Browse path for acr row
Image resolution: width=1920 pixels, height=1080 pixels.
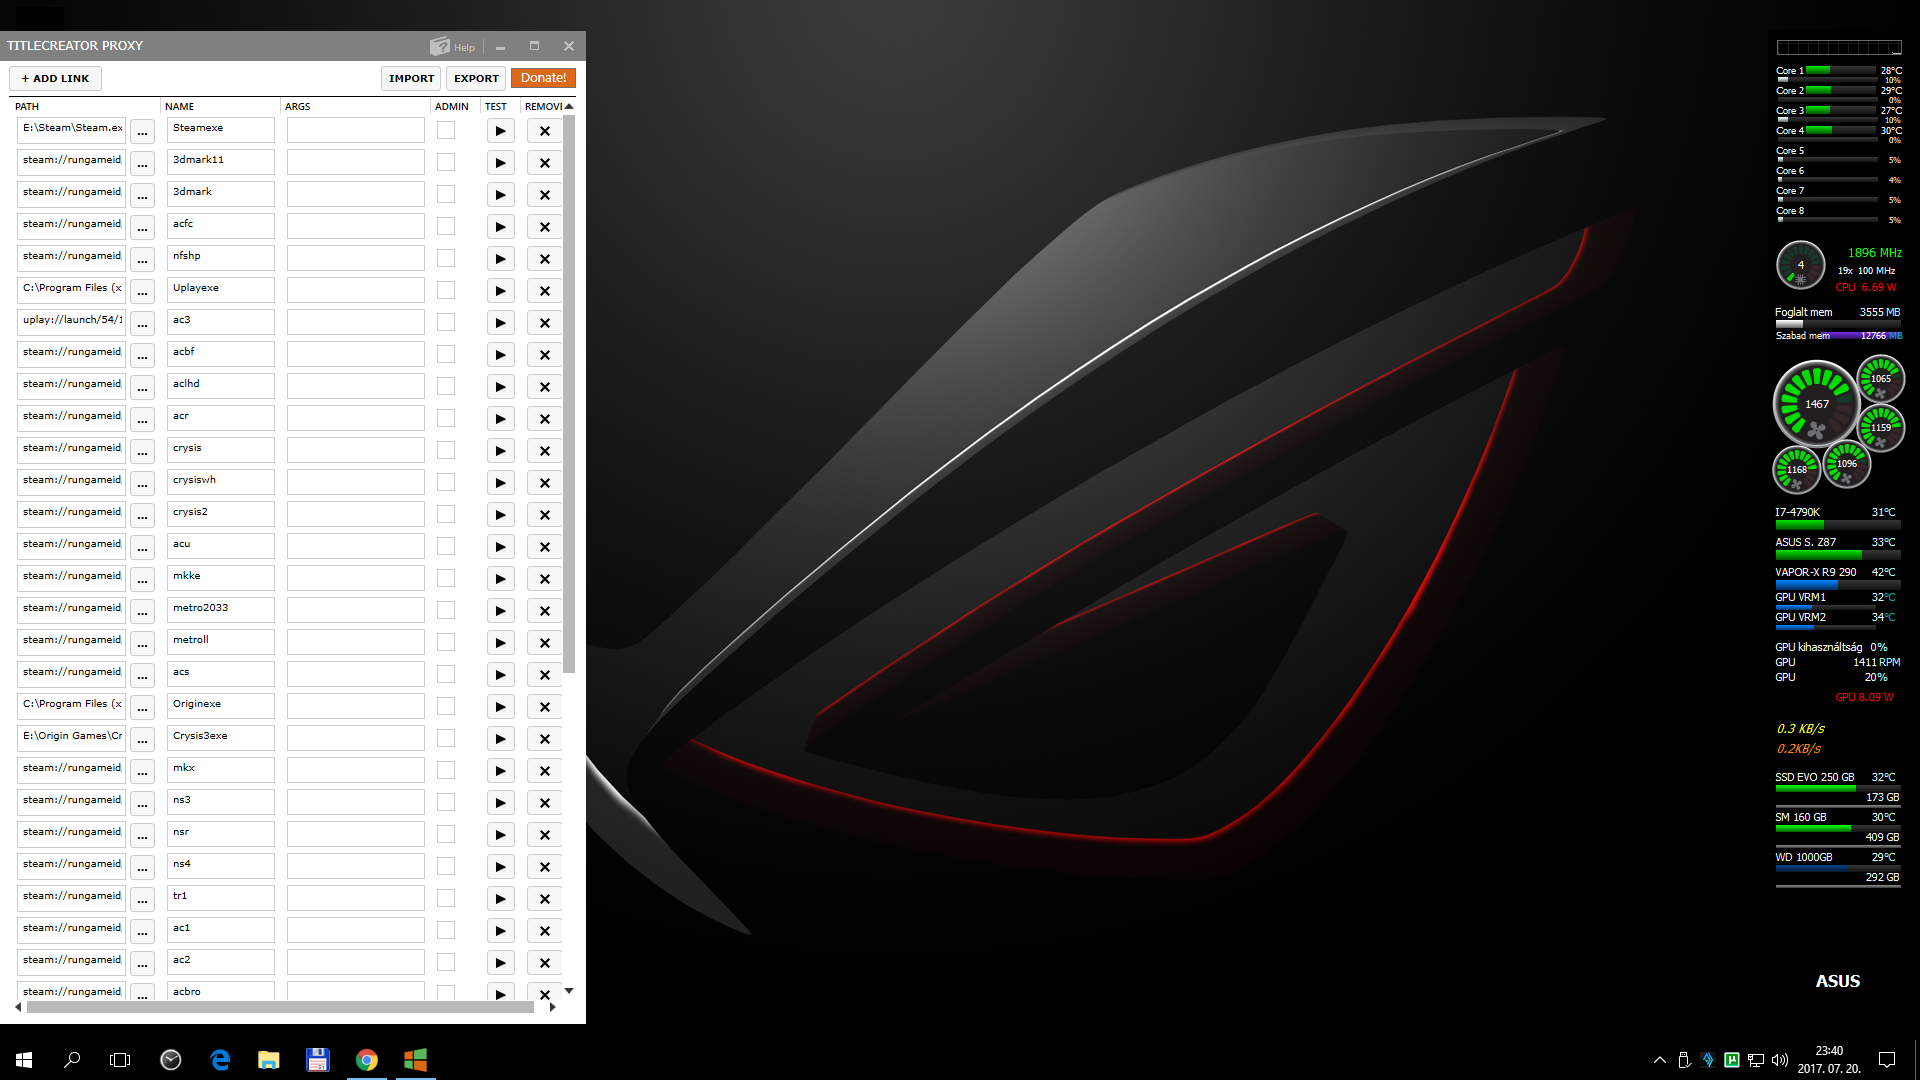pos(142,419)
